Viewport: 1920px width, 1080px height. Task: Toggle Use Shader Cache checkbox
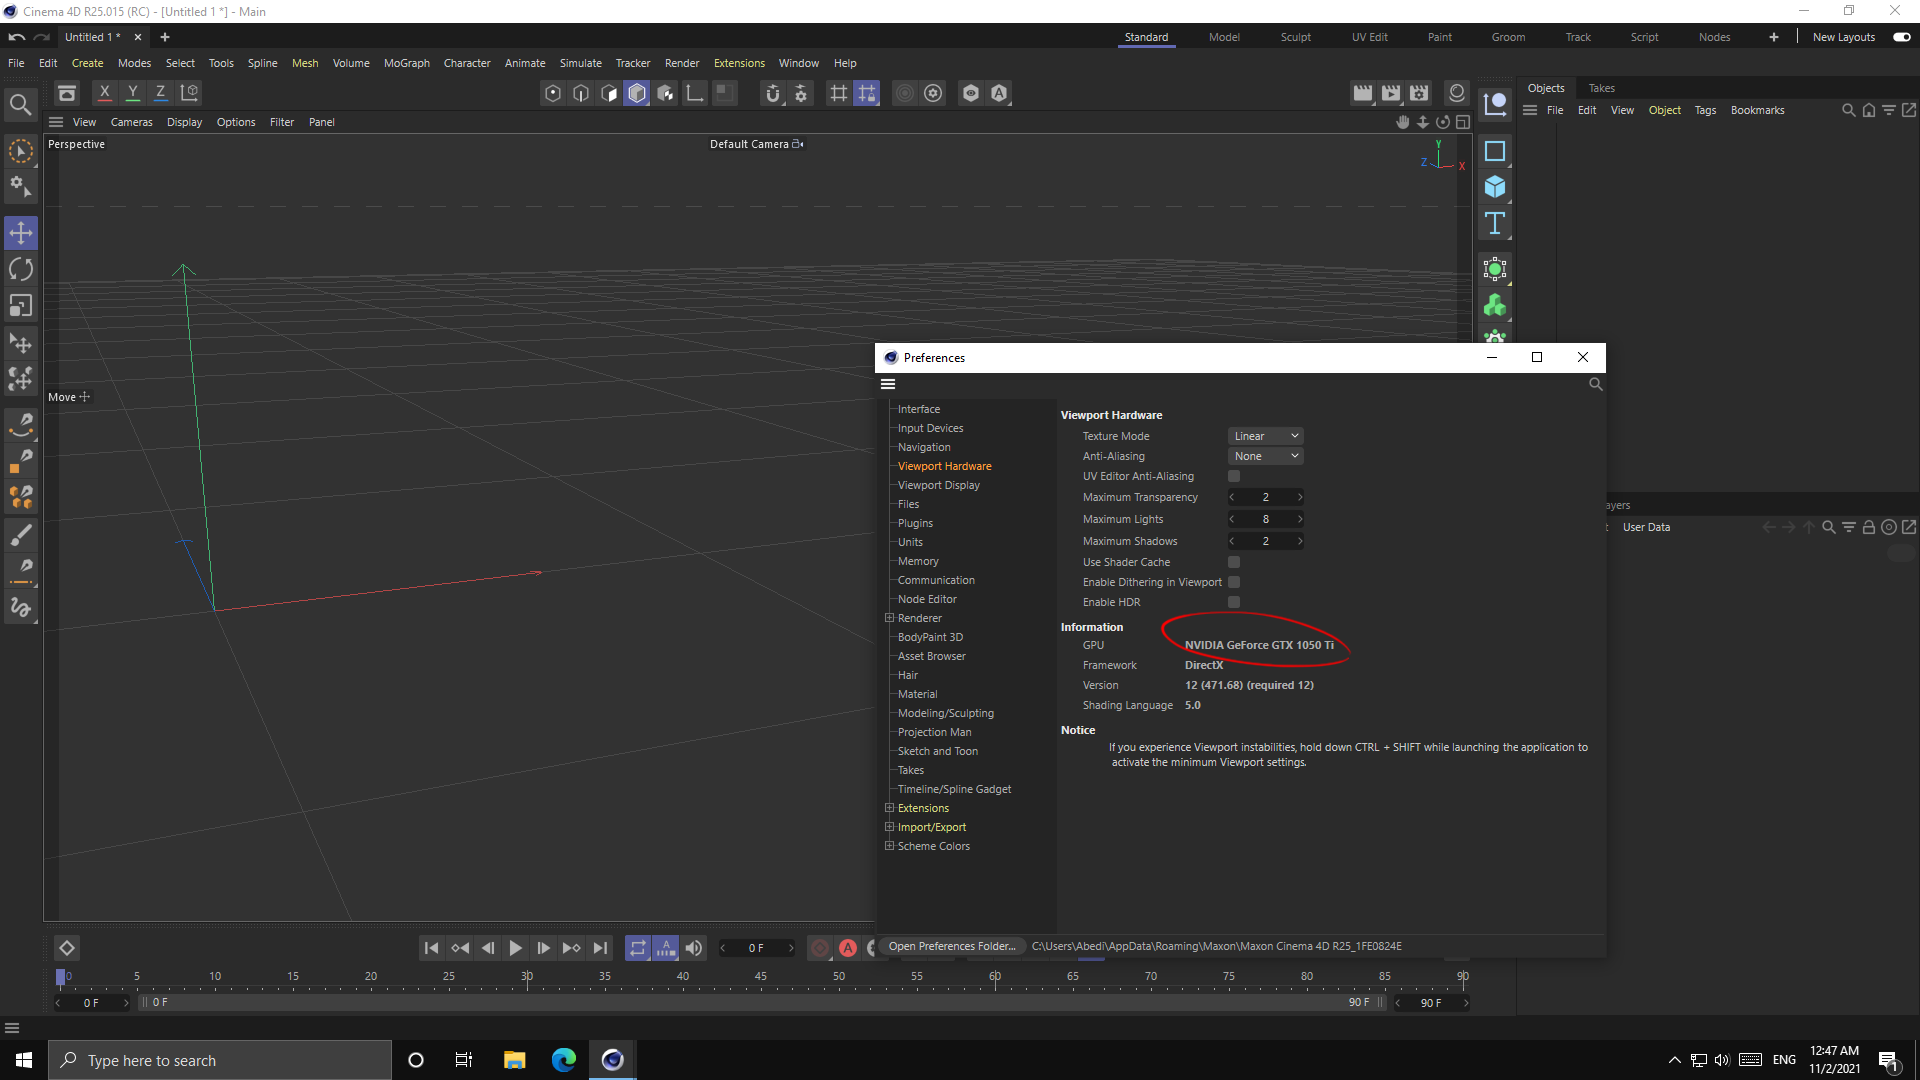click(x=1234, y=562)
